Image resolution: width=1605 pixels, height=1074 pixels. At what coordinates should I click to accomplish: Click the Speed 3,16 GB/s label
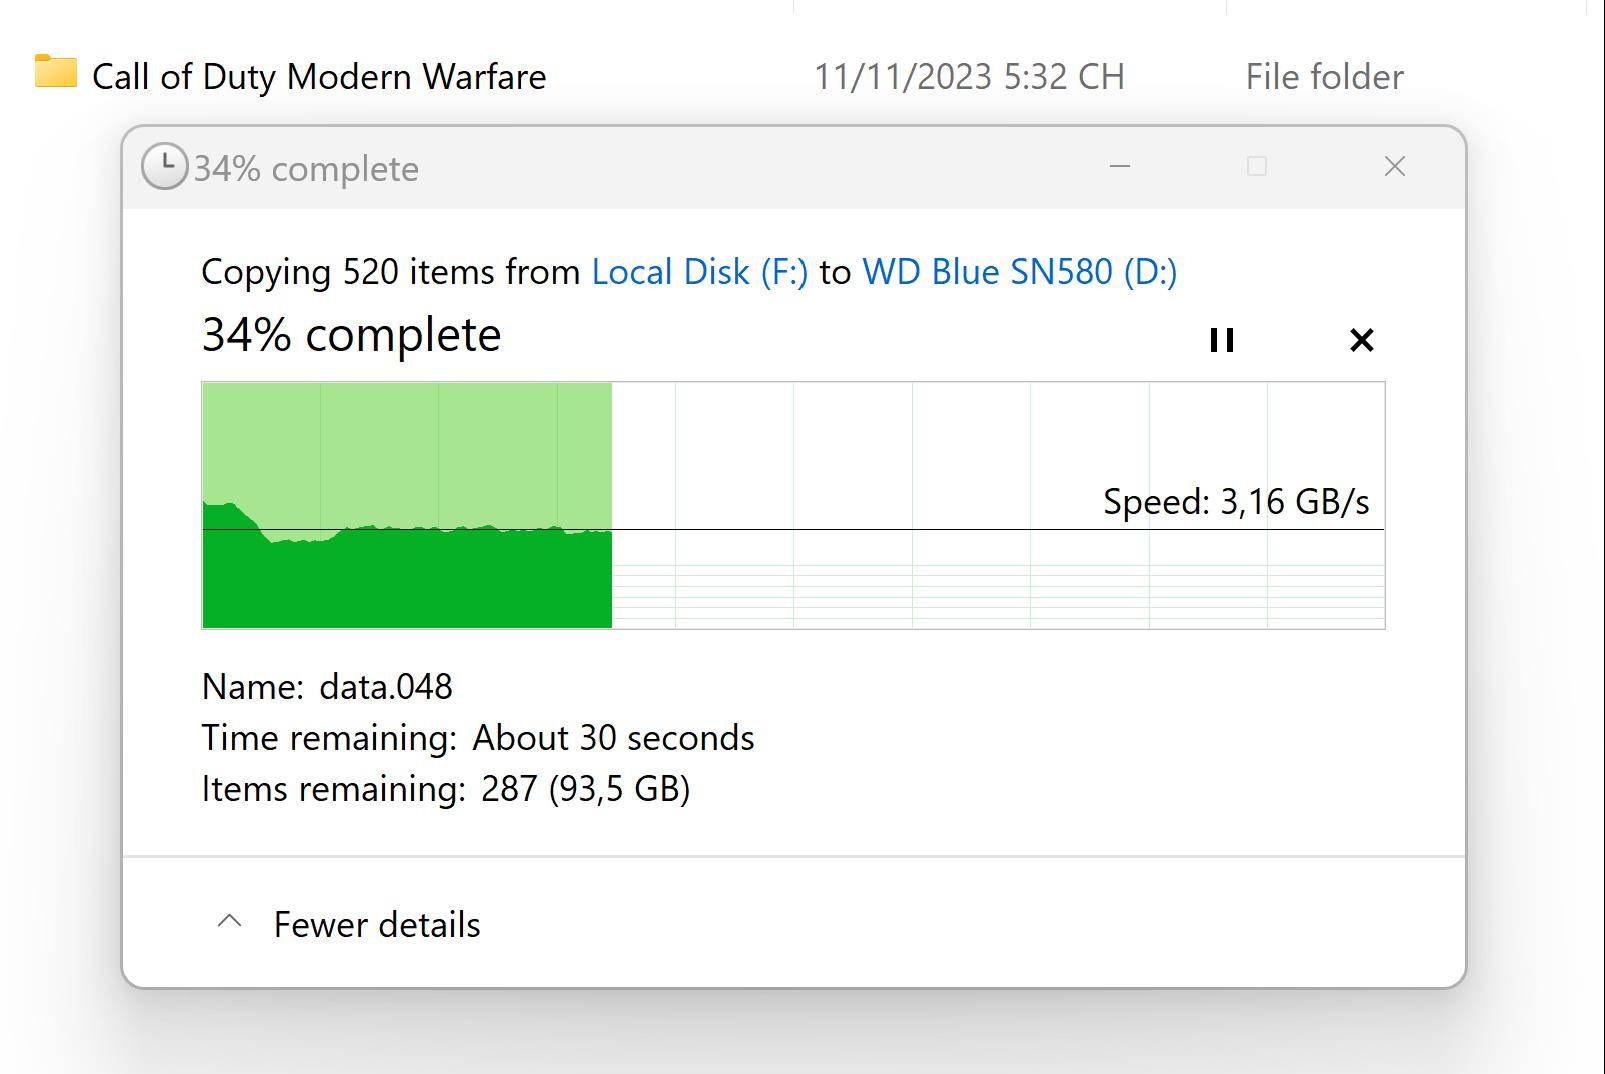pyautogui.click(x=1236, y=501)
